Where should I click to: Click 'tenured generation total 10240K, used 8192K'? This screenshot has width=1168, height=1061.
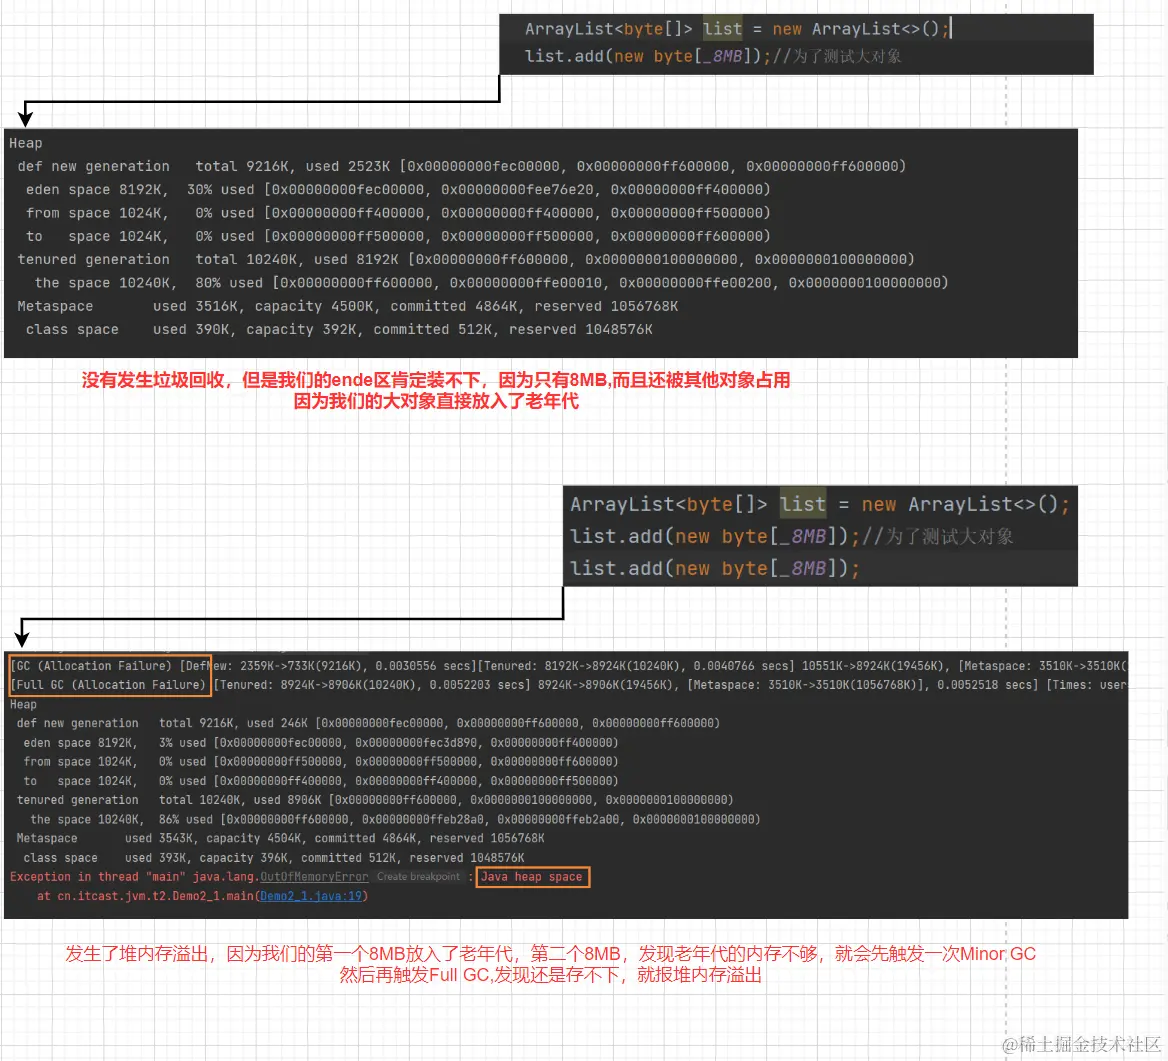tap(208, 259)
